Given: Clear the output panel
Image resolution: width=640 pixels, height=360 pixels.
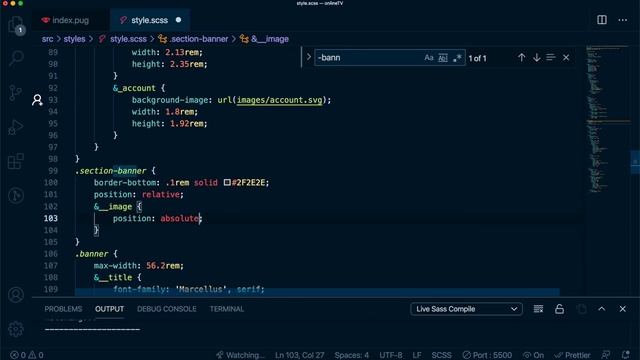Looking at the screenshot, I should (538, 309).
